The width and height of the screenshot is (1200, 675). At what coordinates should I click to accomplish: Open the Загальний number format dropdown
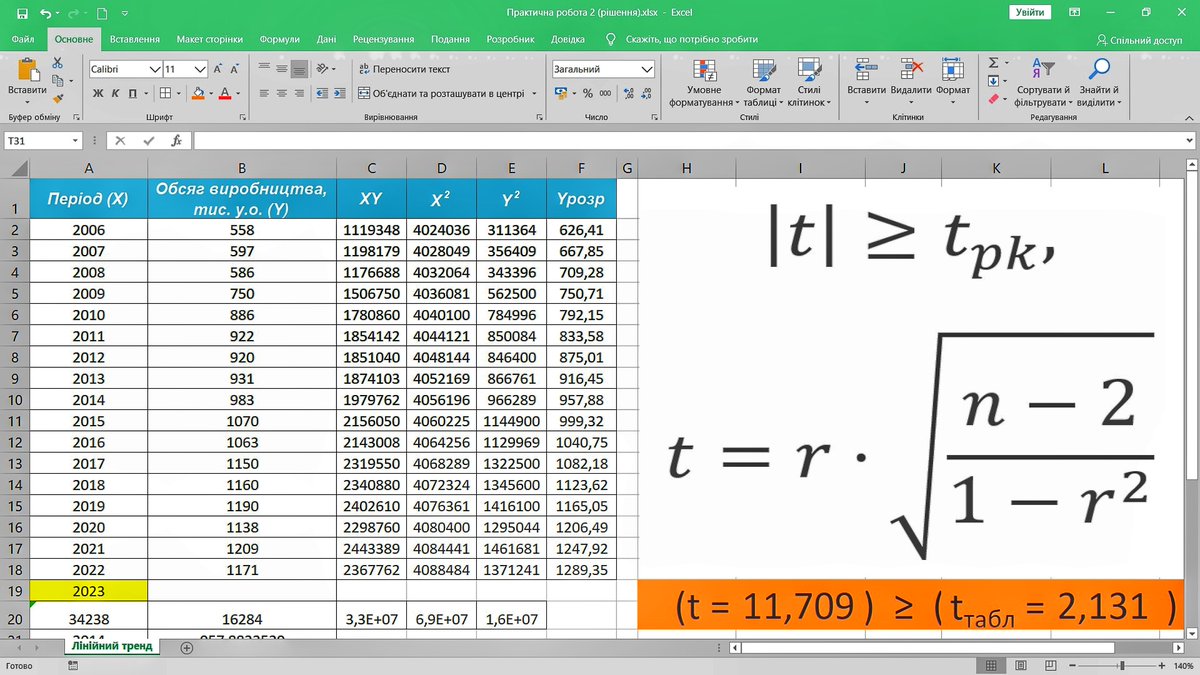pyautogui.click(x=646, y=70)
